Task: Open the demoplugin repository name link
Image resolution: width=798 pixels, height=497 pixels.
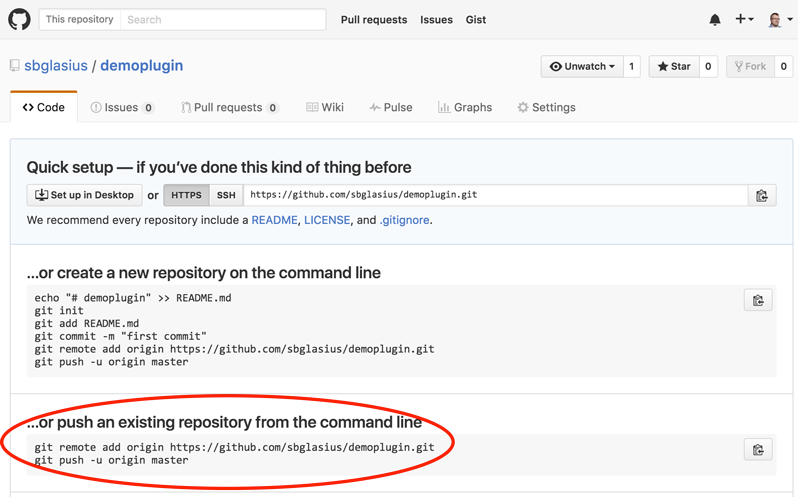Action: click(141, 66)
